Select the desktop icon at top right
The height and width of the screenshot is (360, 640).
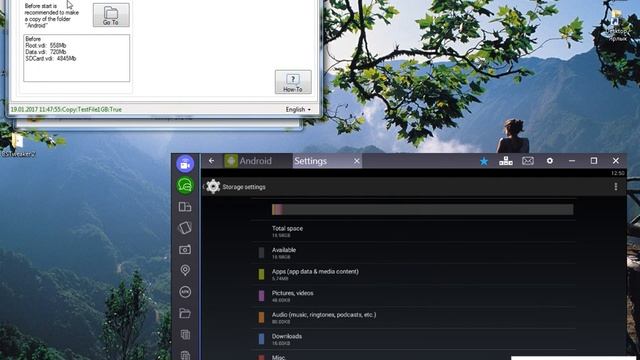617,26
